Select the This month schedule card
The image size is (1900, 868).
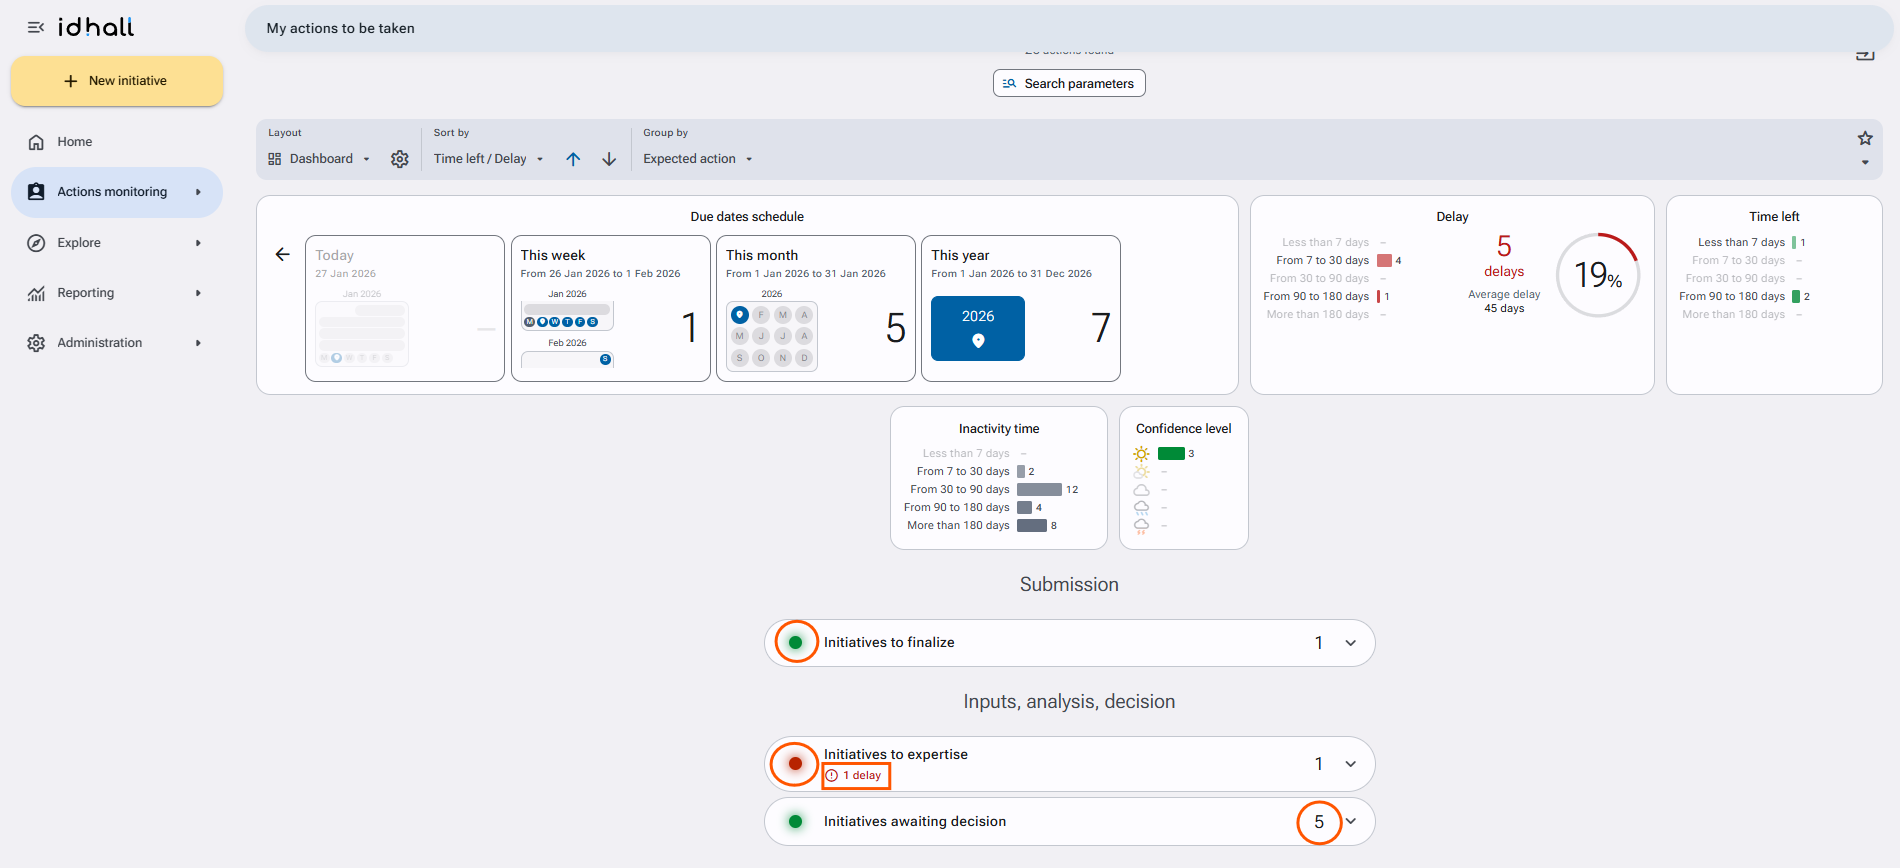816,308
